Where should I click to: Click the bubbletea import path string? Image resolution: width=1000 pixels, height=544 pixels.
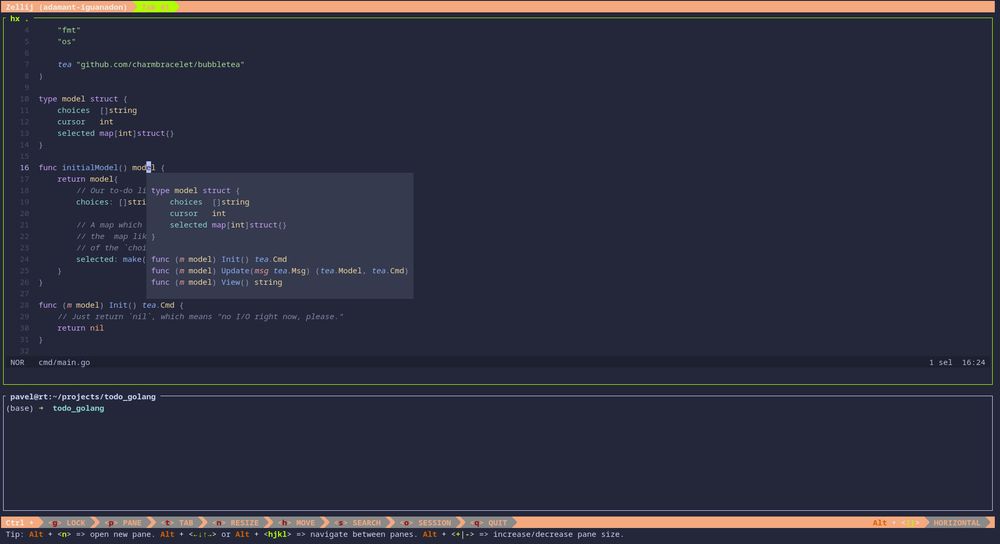160,64
